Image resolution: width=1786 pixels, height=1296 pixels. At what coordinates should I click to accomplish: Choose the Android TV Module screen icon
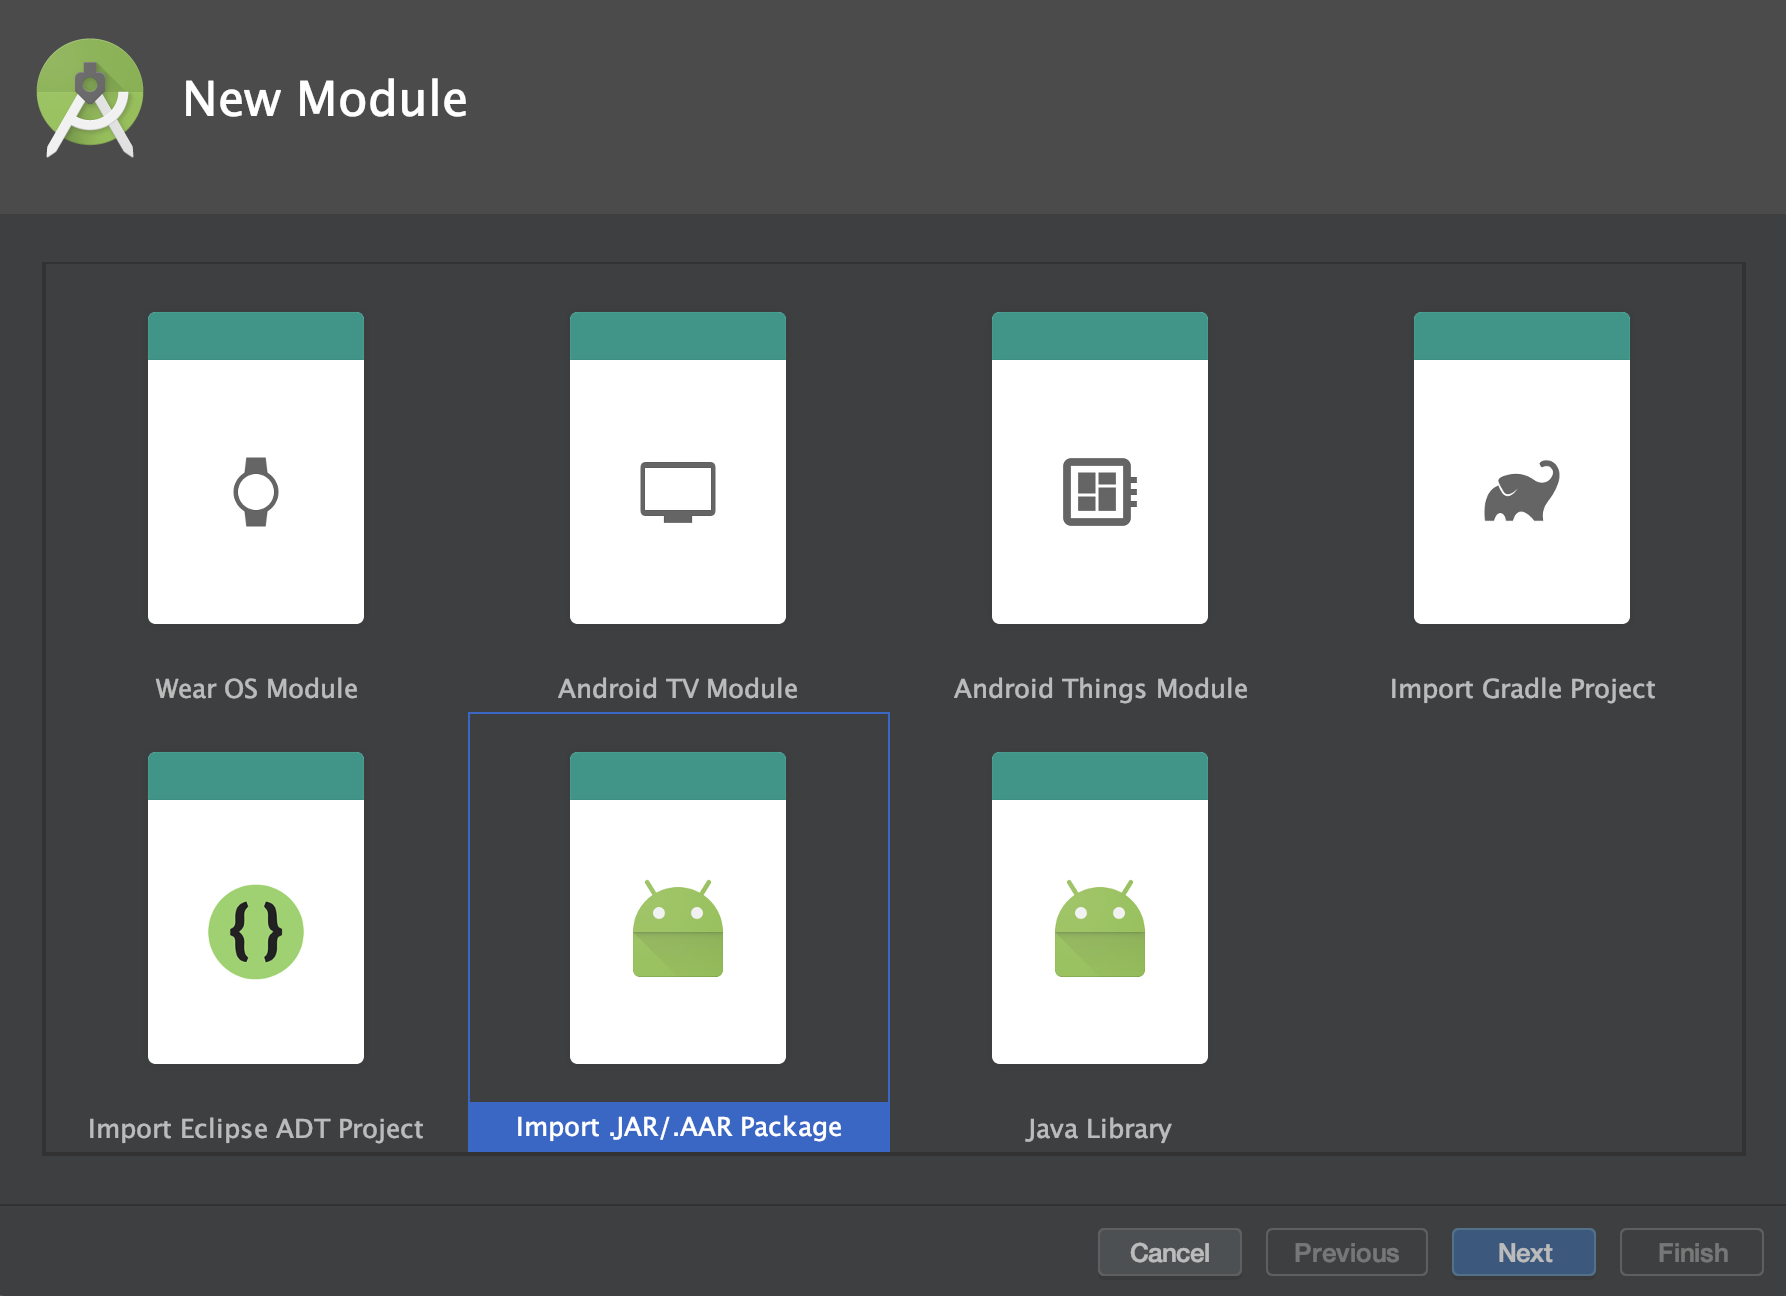(678, 491)
